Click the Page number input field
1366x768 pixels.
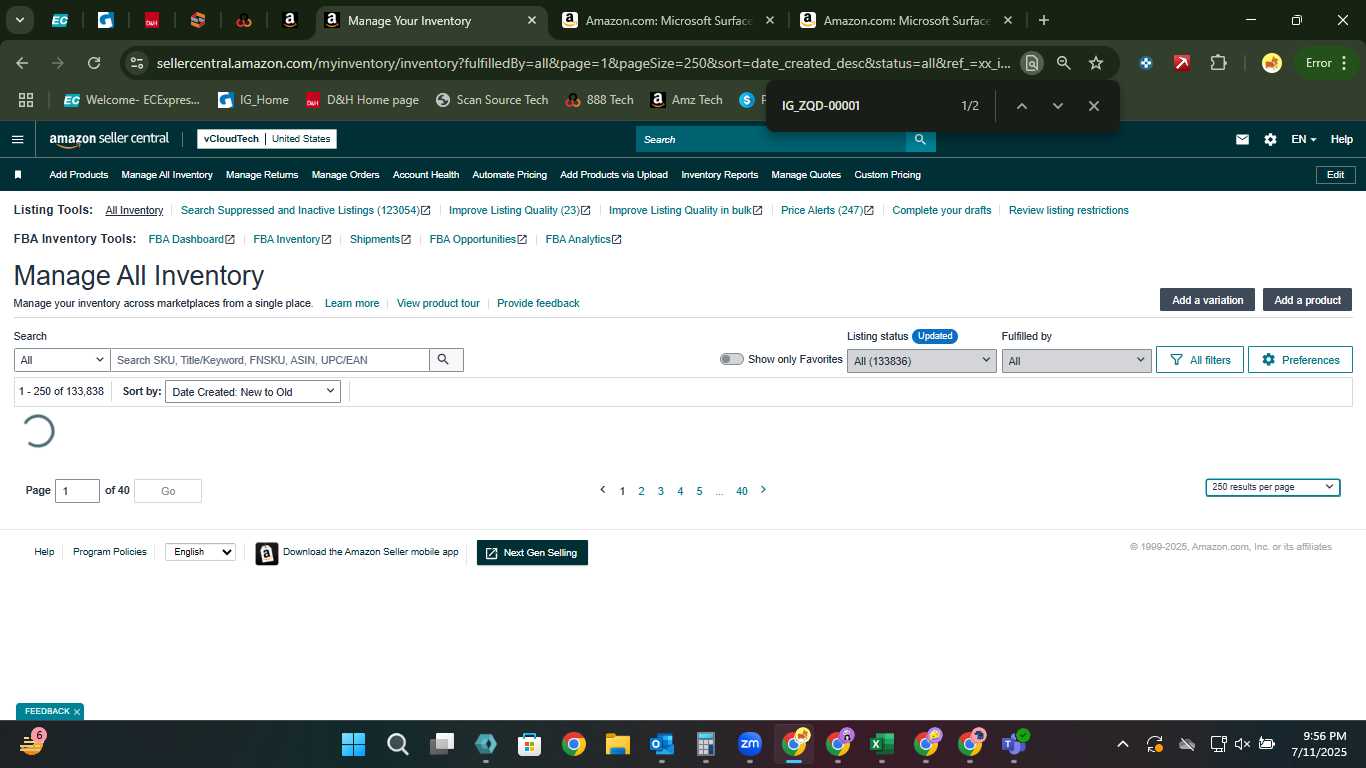pyautogui.click(x=77, y=491)
